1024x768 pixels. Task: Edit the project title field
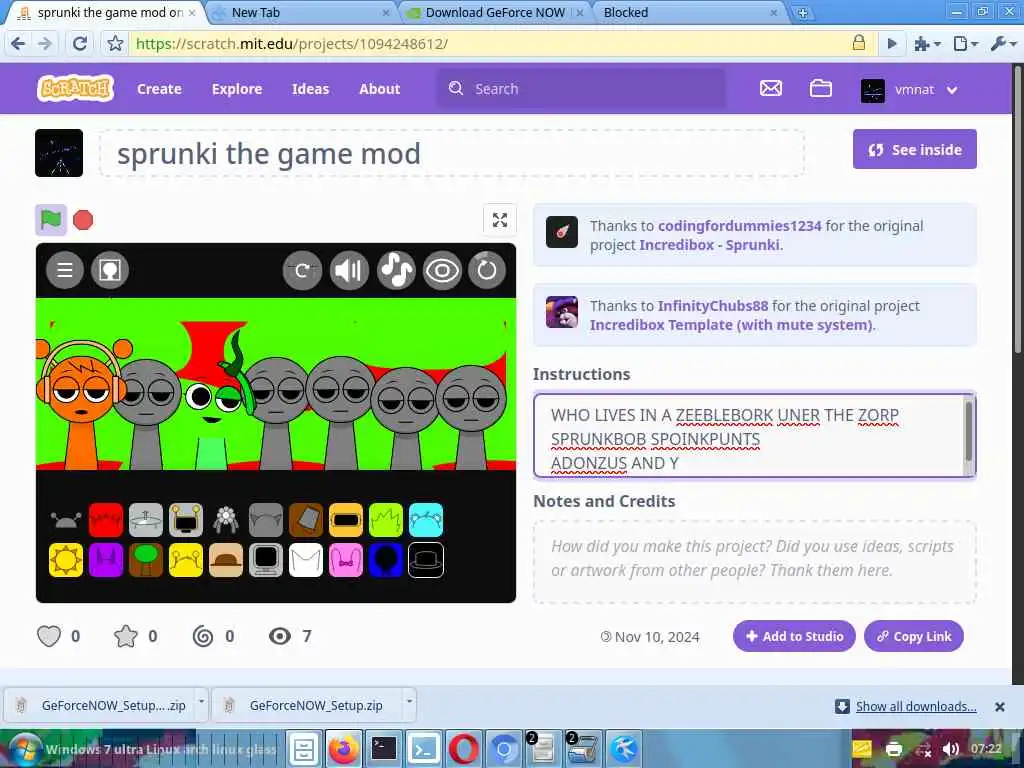point(452,153)
